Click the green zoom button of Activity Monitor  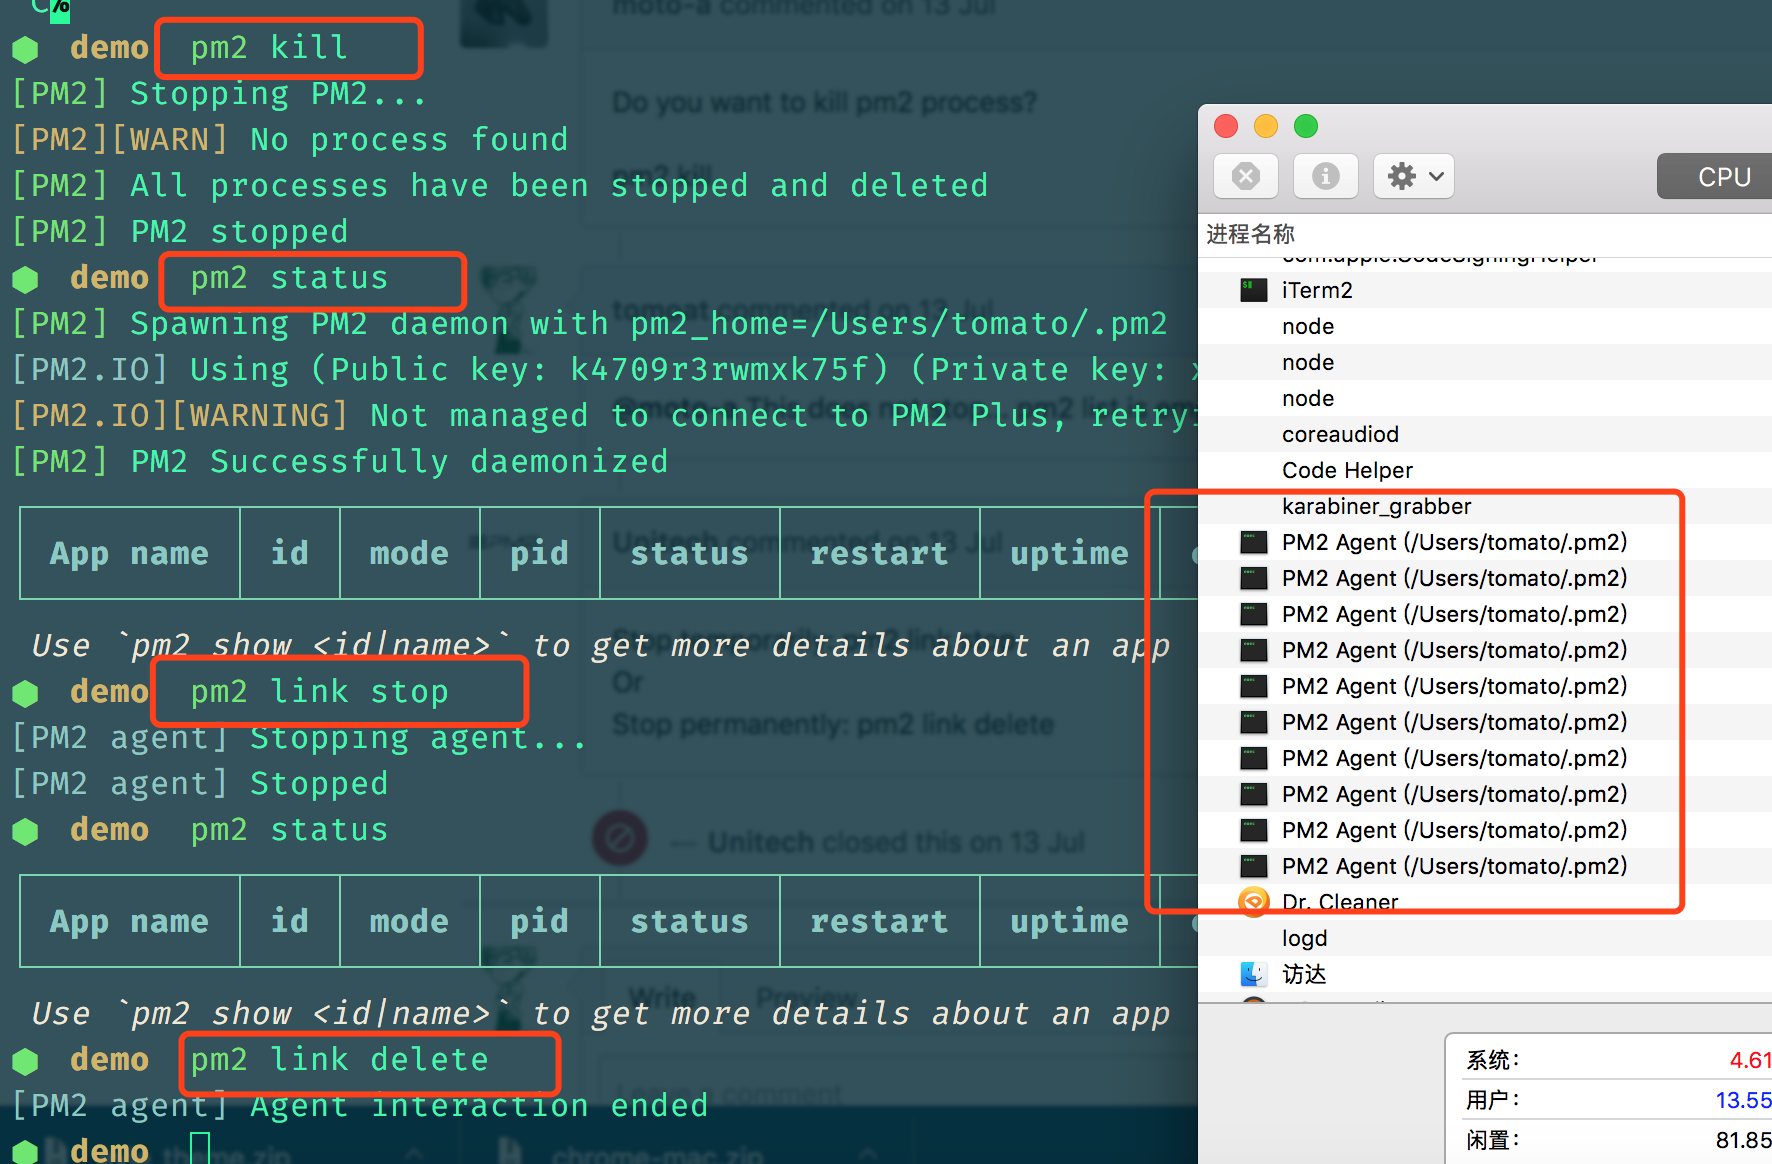point(1306,126)
